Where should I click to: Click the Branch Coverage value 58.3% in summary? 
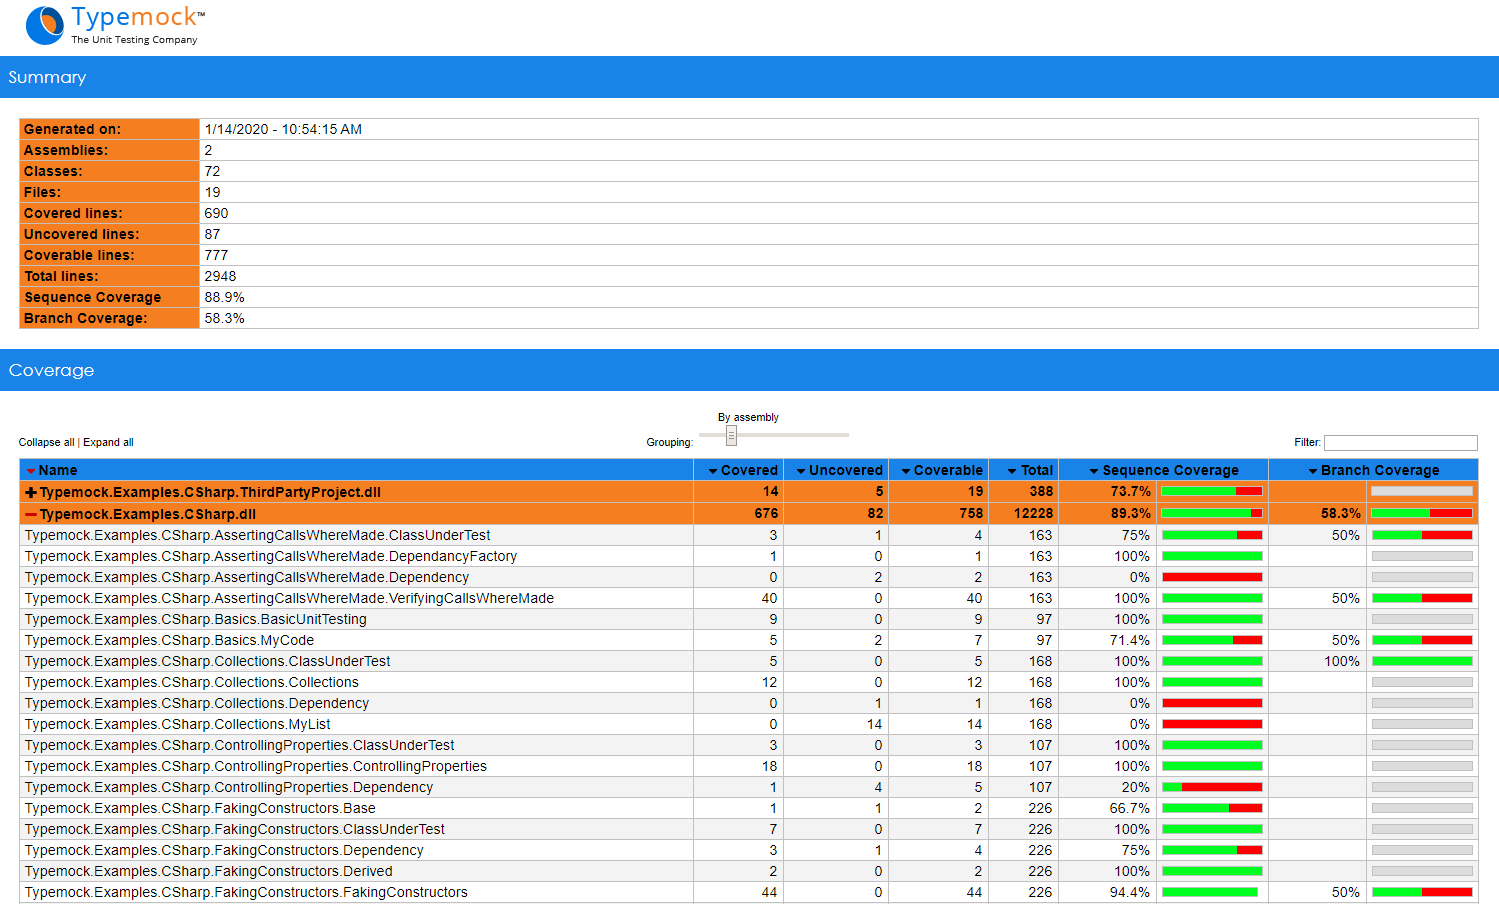click(224, 318)
